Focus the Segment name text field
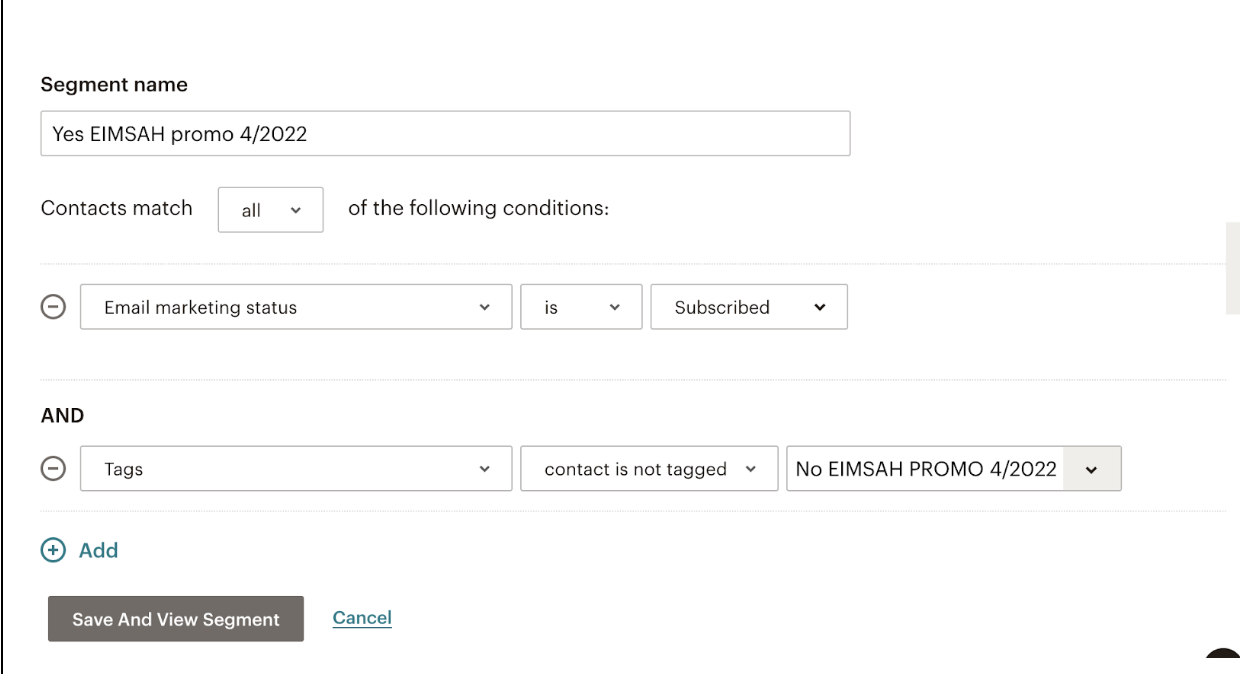Screen dimensions: 1246x674 (445, 134)
